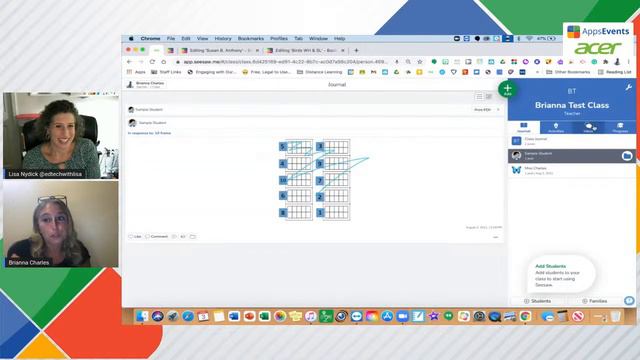Open class settings via wrench icon
This screenshot has width=640, height=360.
pyautogui.click(x=629, y=87)
